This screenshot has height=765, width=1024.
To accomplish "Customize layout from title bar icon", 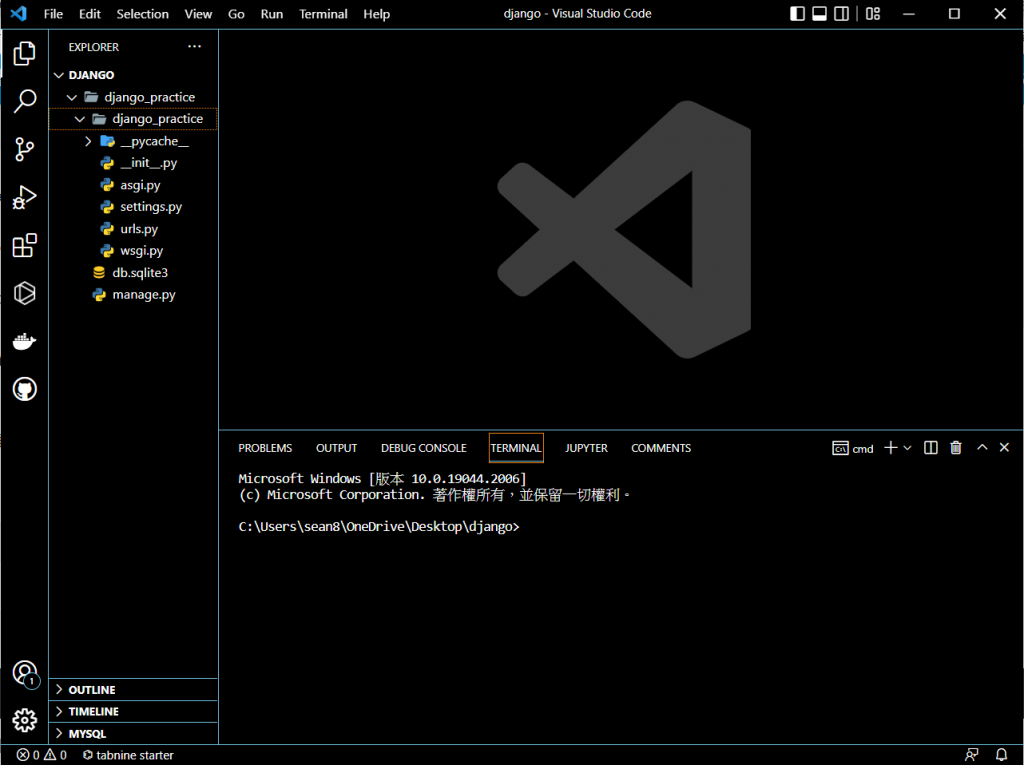I will pos(872,14).
